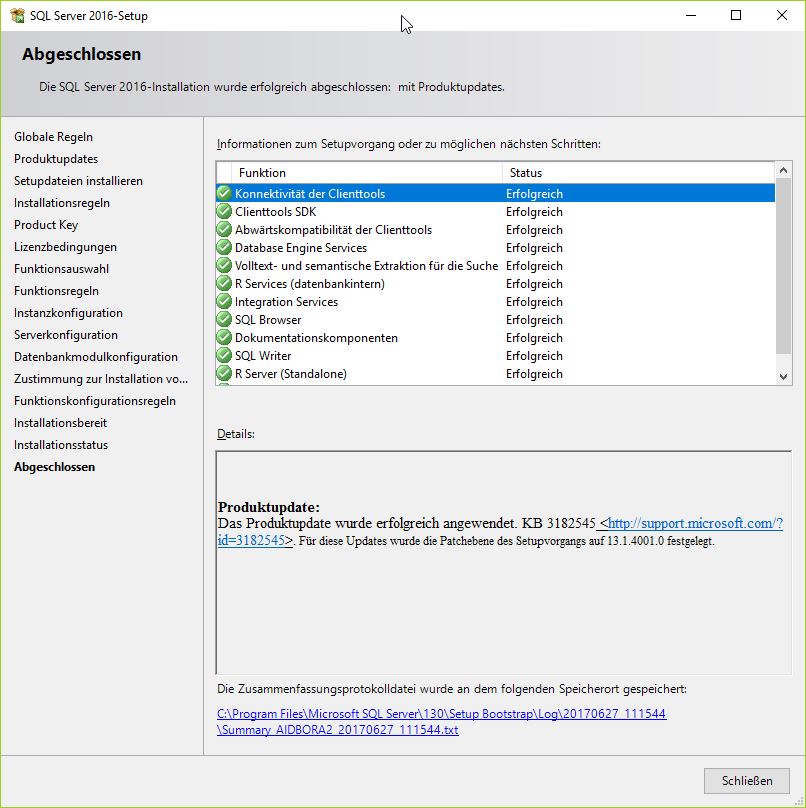Click Funktionsregeln step in sidebar
This screenshot has height=808, width=806.
pyautogui.click(x=56, y=291)
